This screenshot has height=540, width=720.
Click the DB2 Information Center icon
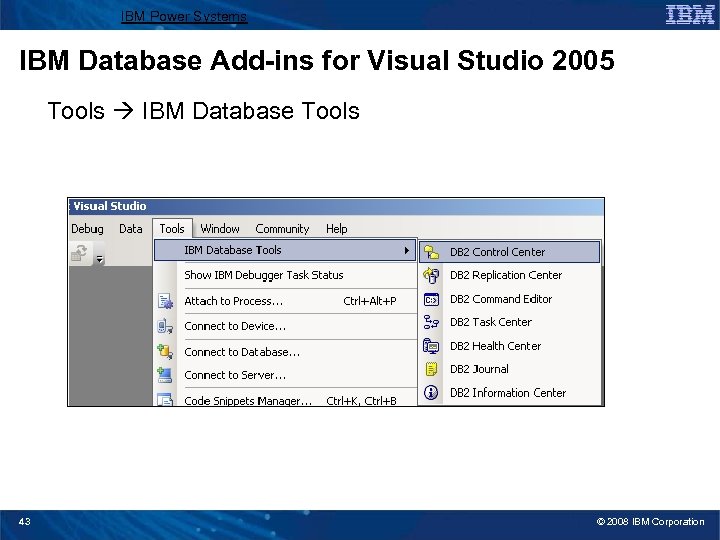(x=431, y=393)
